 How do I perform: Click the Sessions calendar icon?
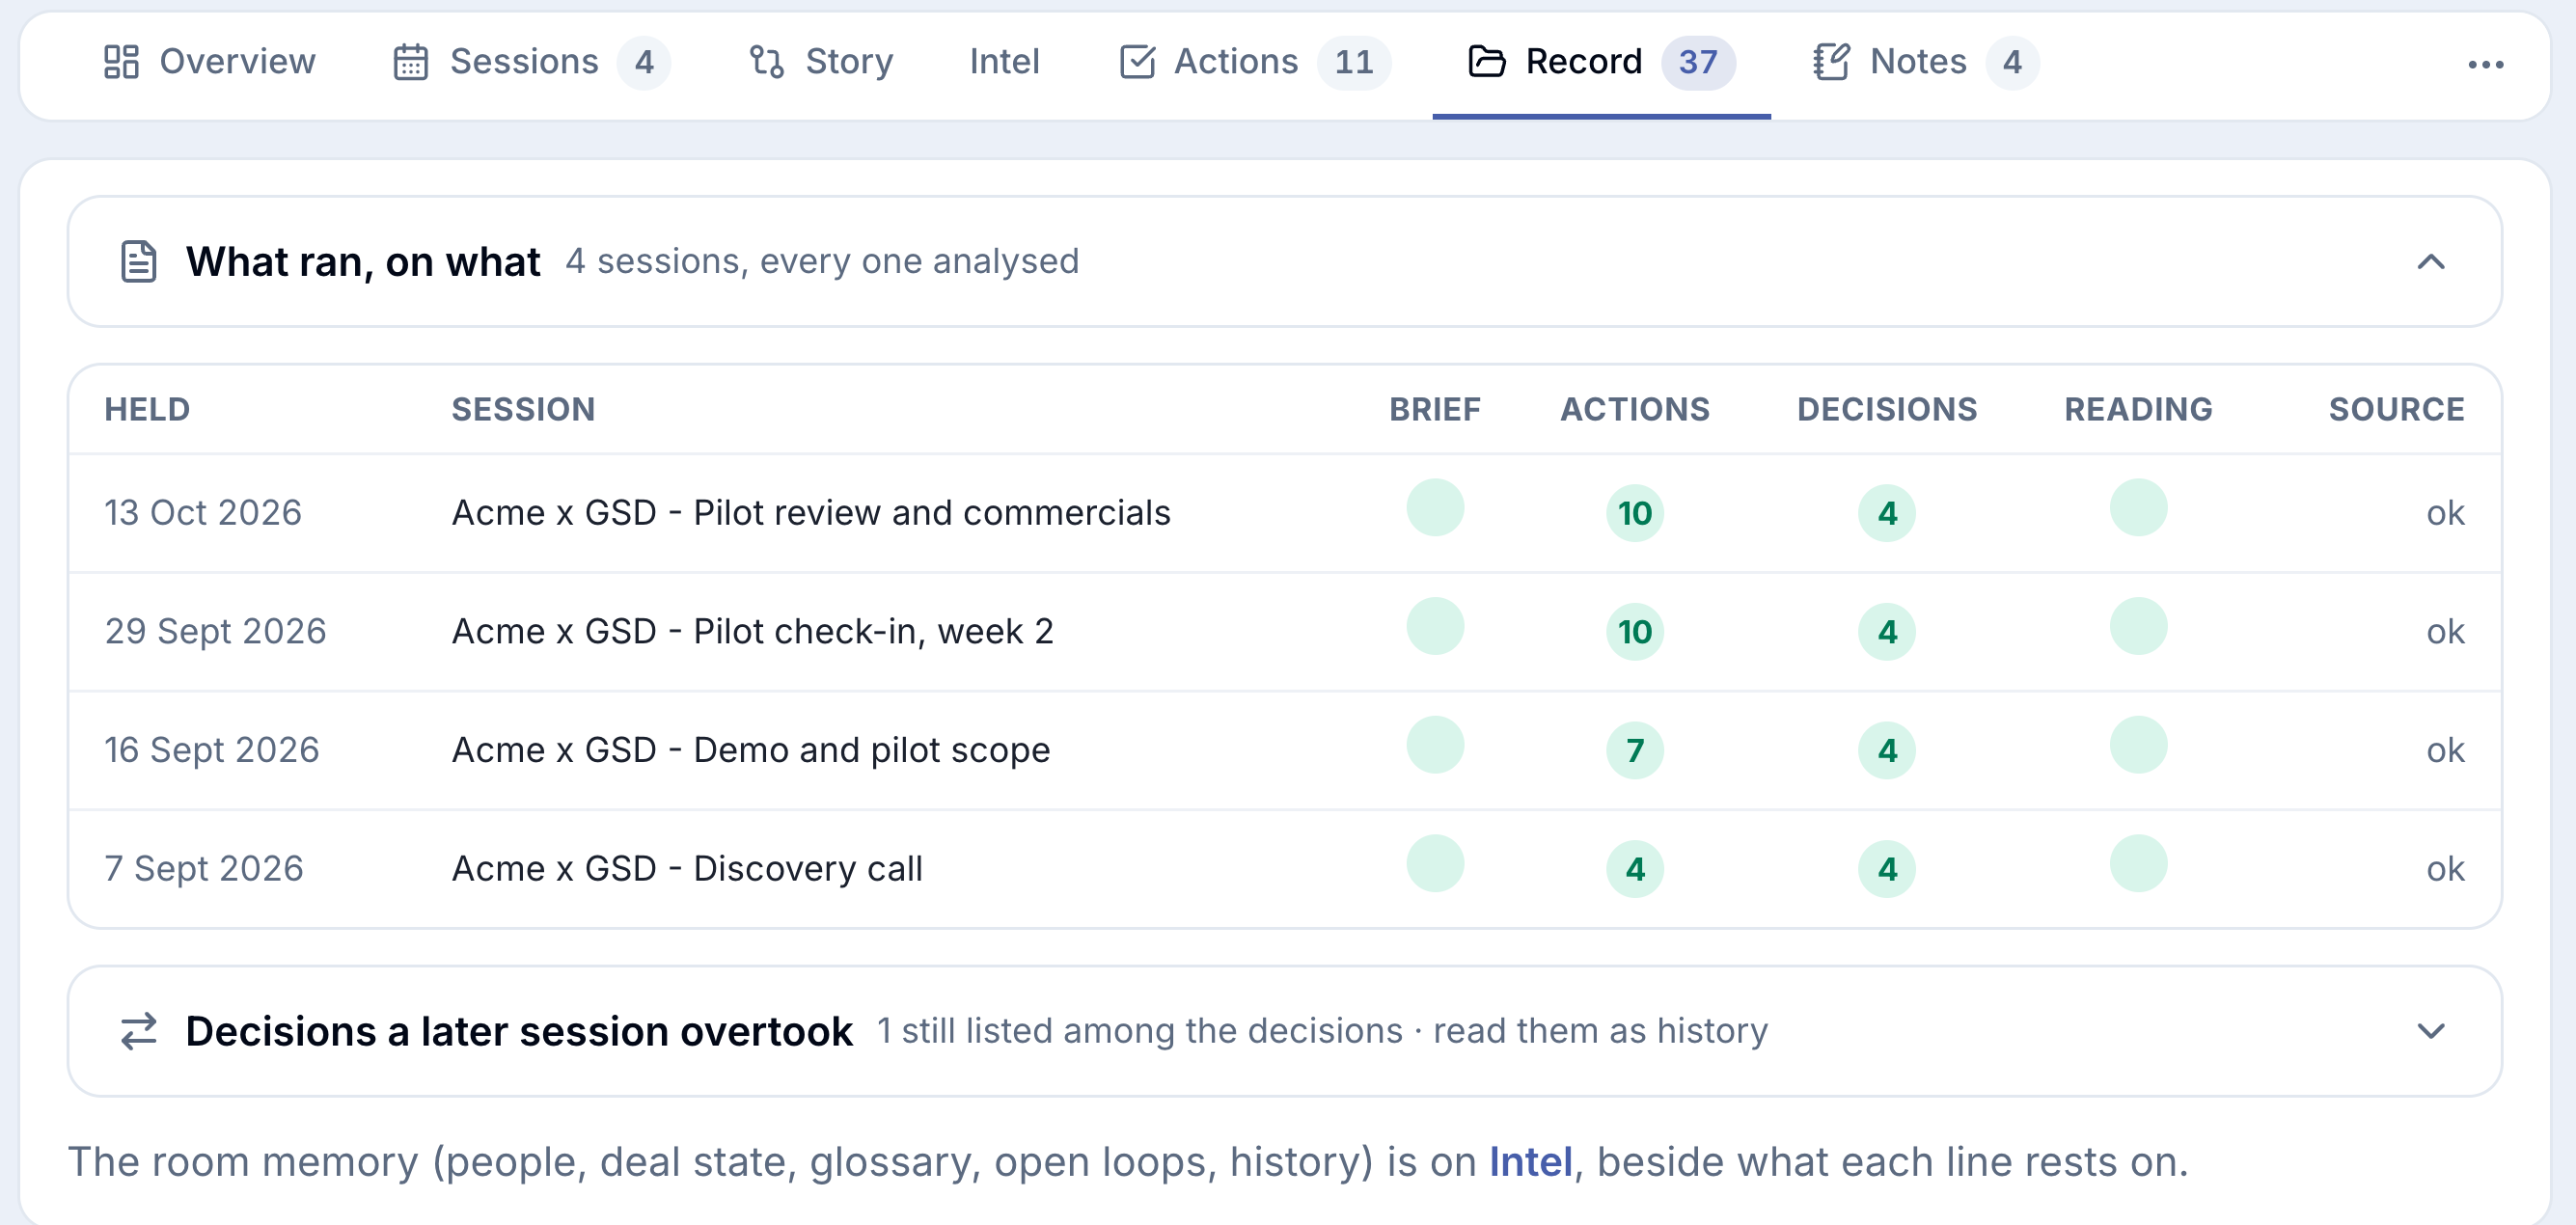pyautogui.click(x=411, y=62)
